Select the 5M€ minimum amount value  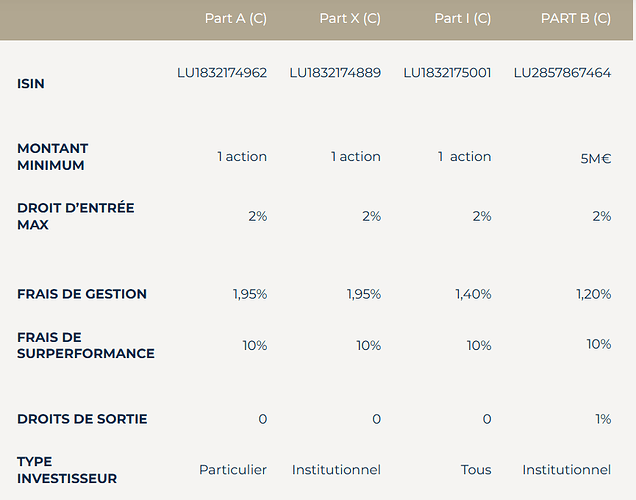596,158
